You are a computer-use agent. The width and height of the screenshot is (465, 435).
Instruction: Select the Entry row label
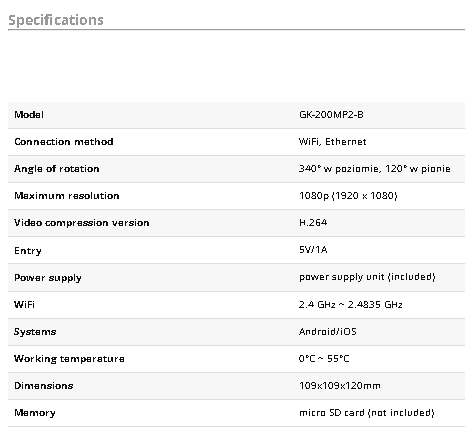click(x=28, y=251)
